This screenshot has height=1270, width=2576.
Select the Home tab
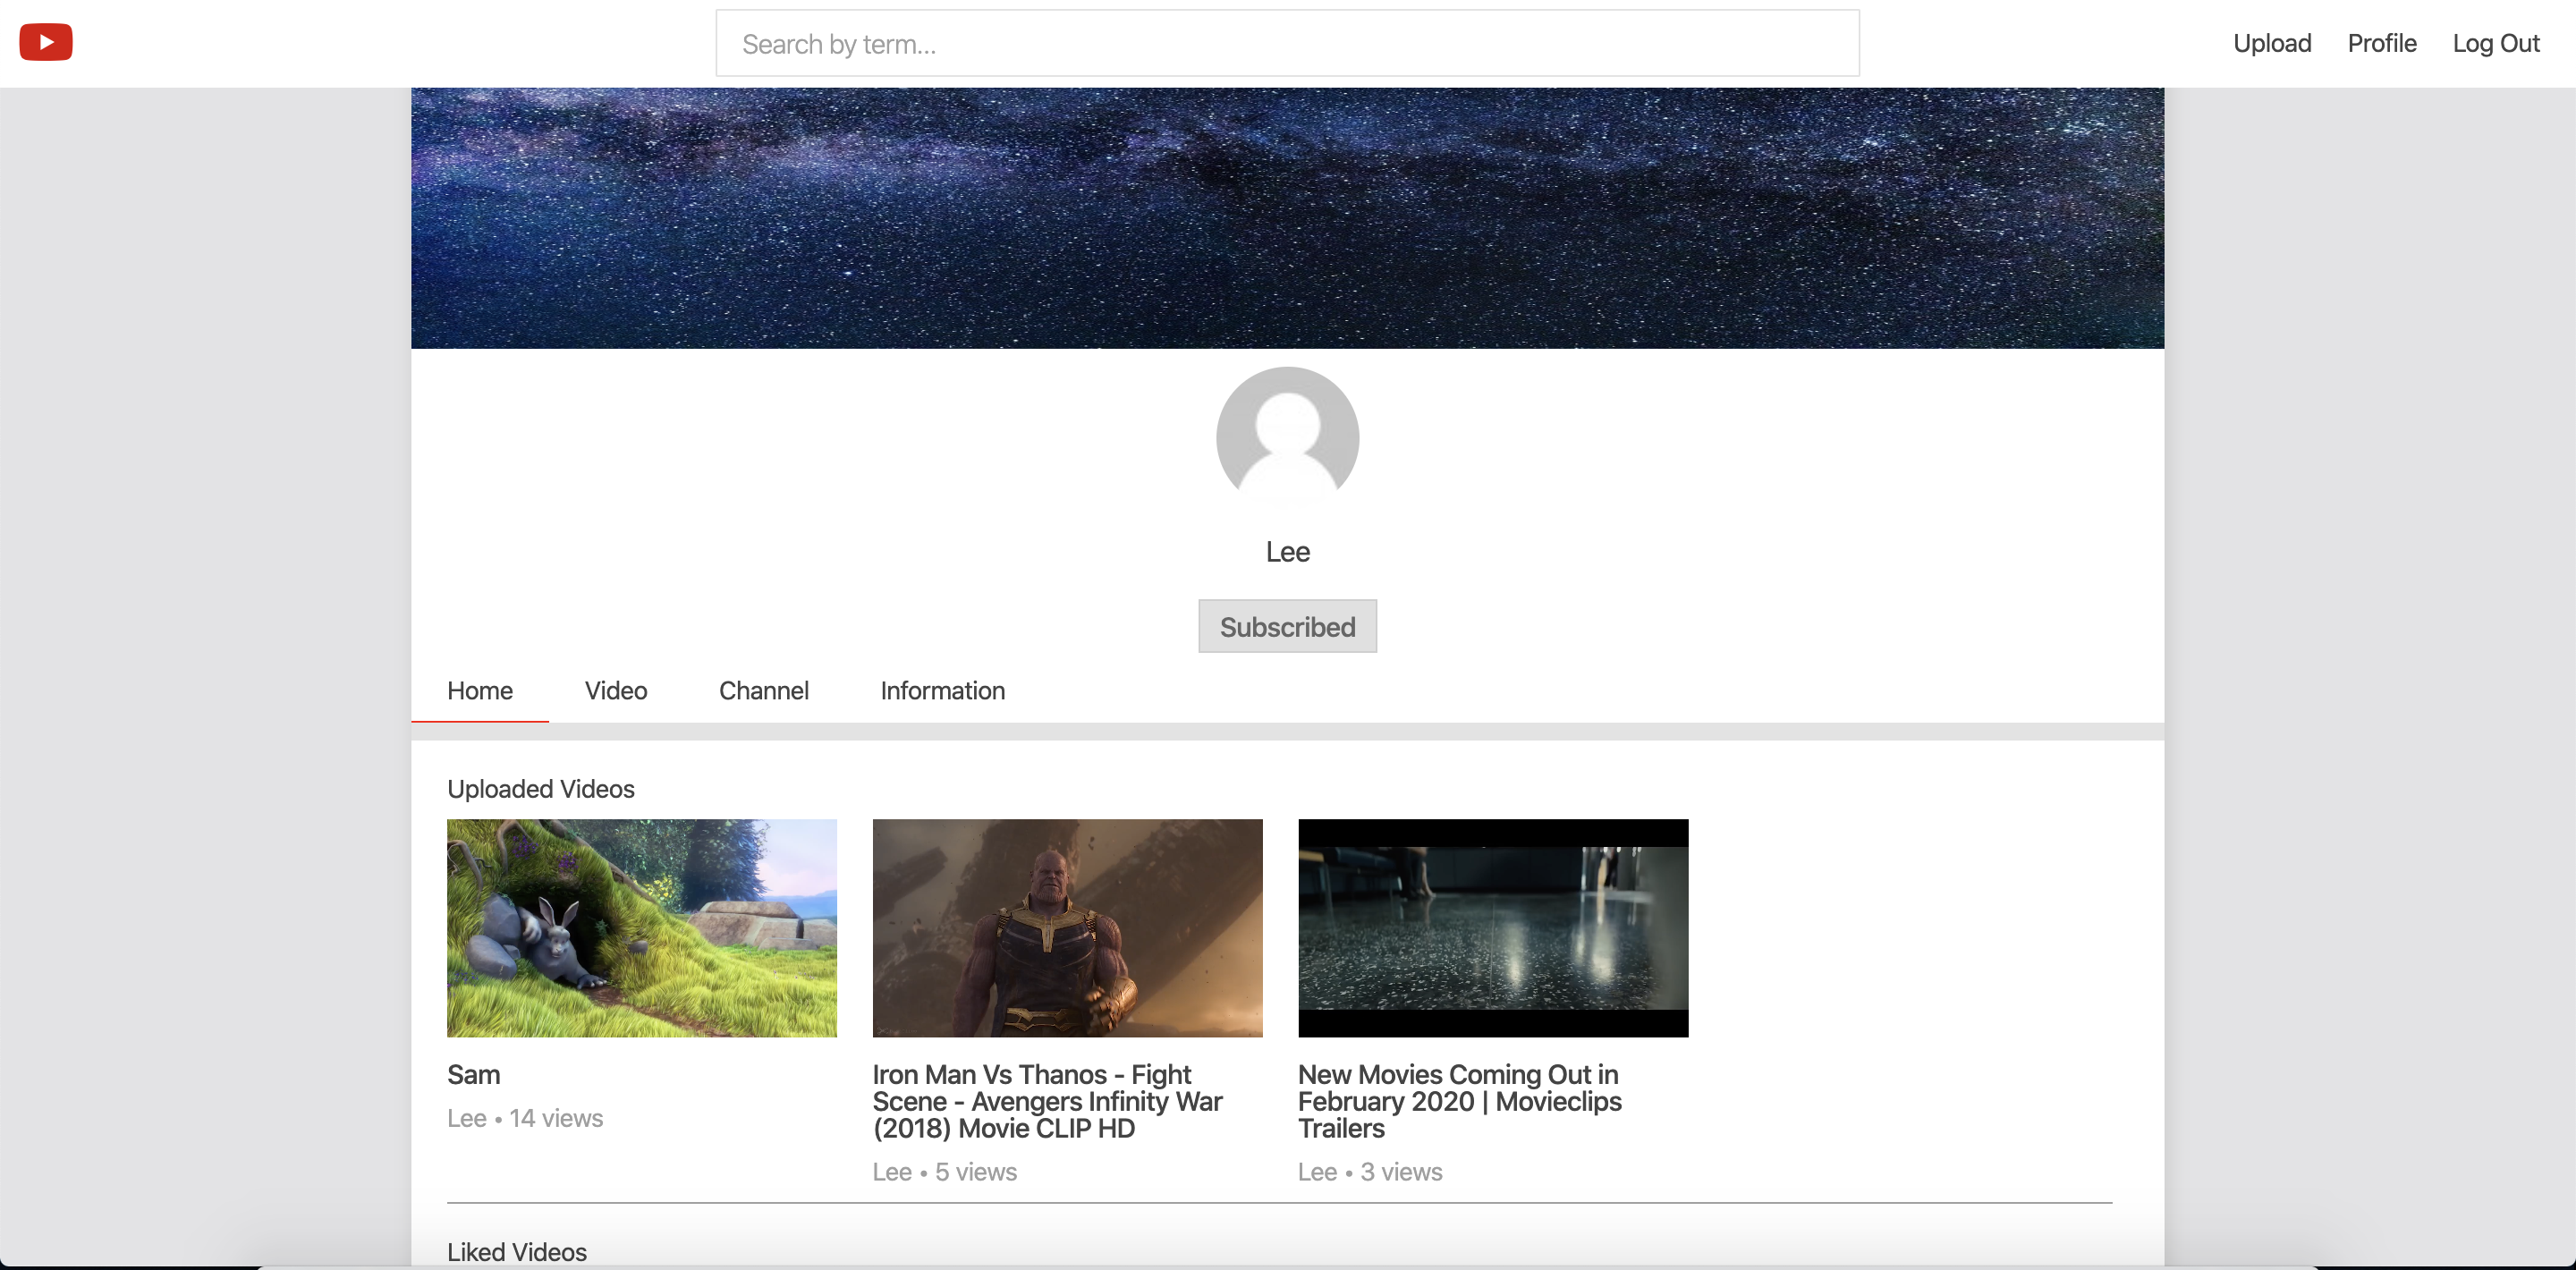coord(479,690)
